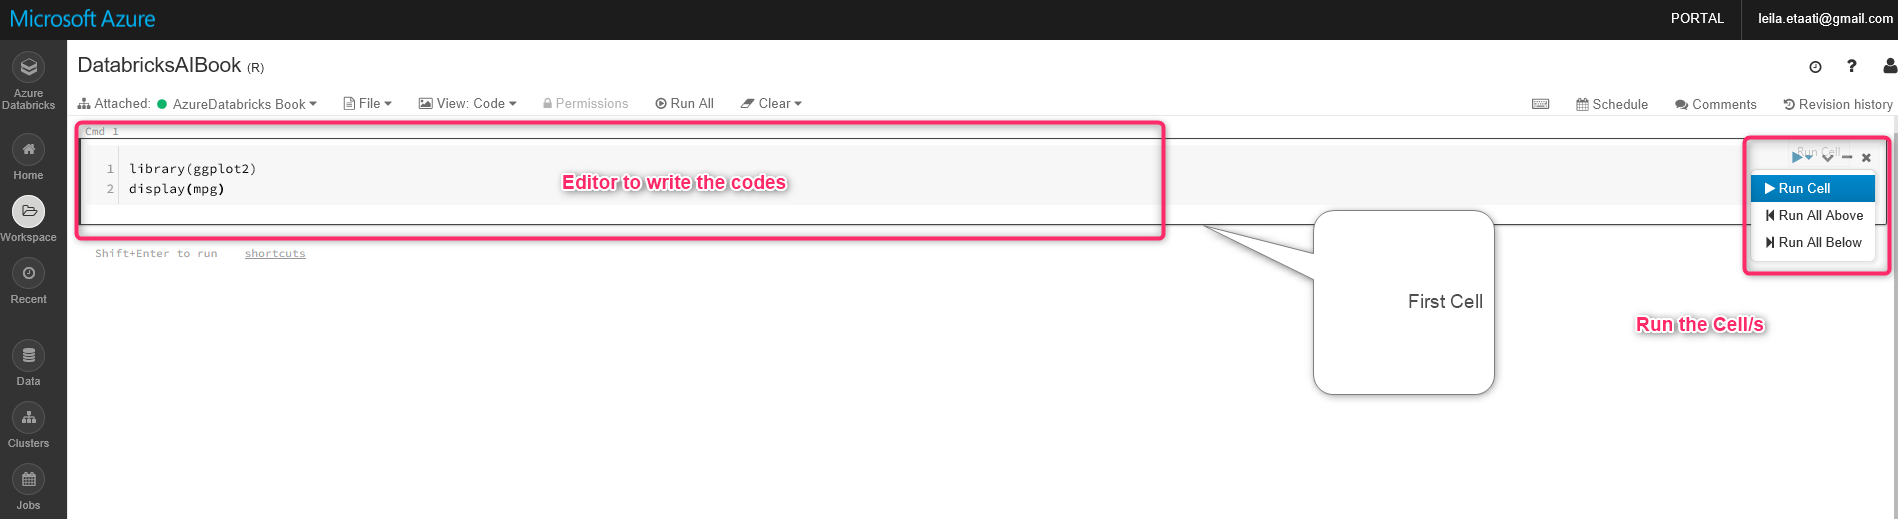
Task: Open Azure Databricks home icon
Action: pos(28,67)
